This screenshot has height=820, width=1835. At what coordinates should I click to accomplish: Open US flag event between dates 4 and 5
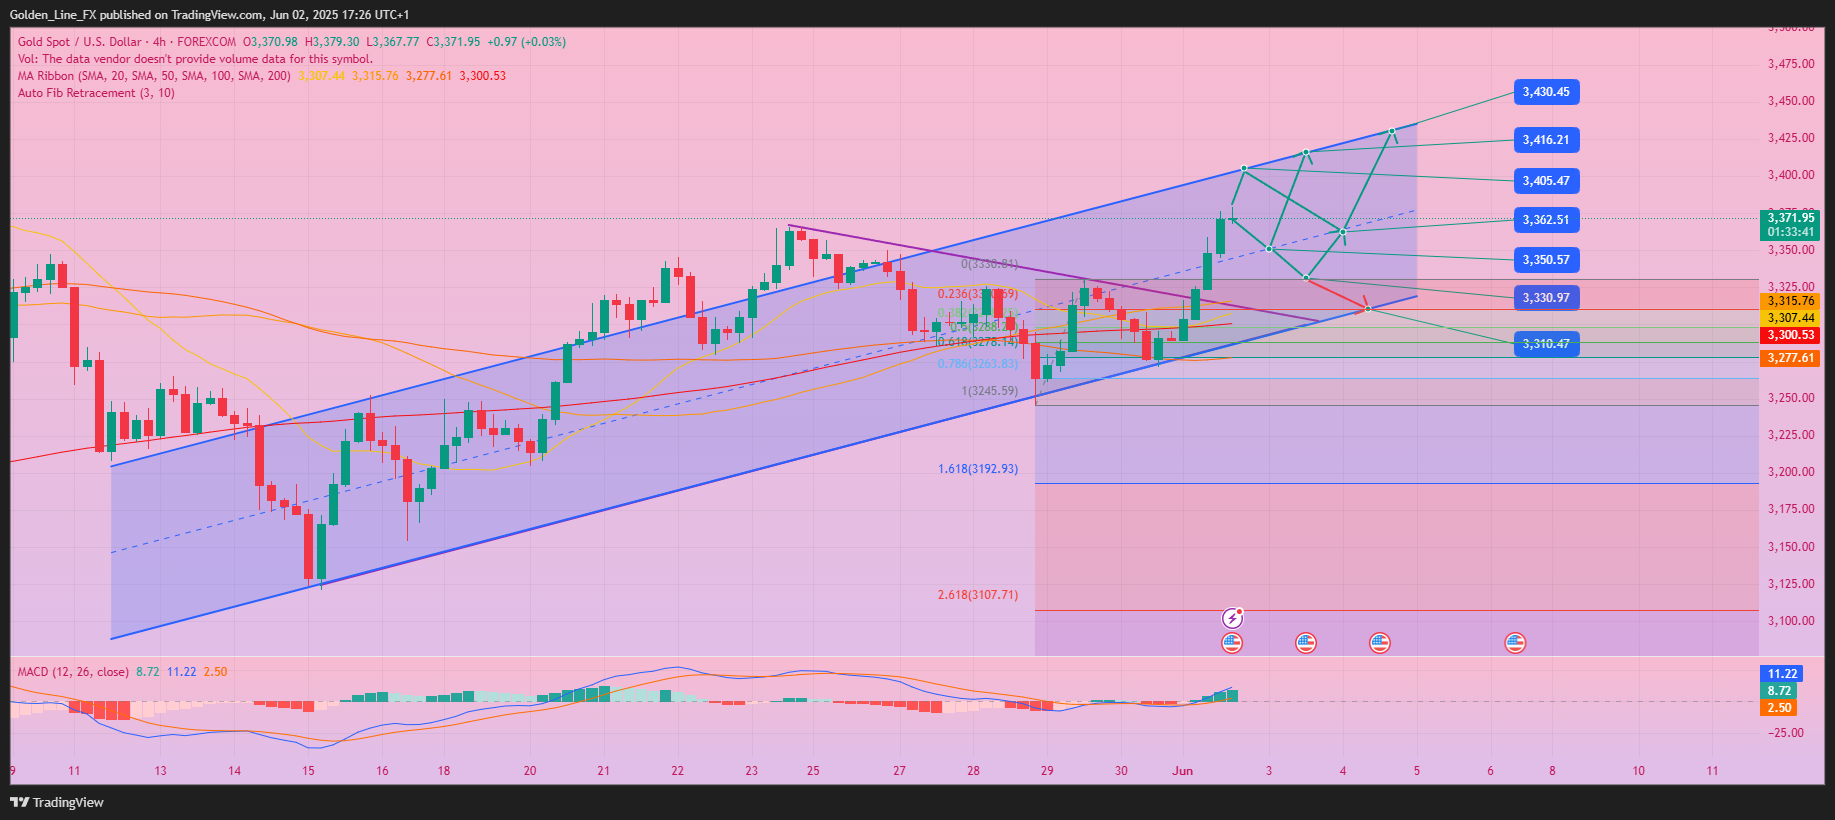tap(1380, 643)
